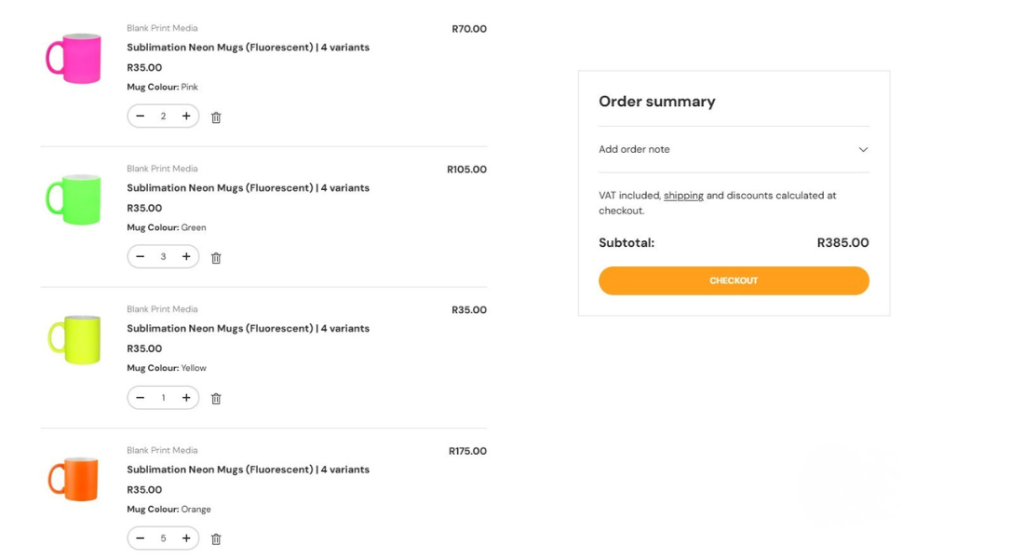Reduce Green mug quantity
This screenshot has width=1024, height=559.
point(140,257)
